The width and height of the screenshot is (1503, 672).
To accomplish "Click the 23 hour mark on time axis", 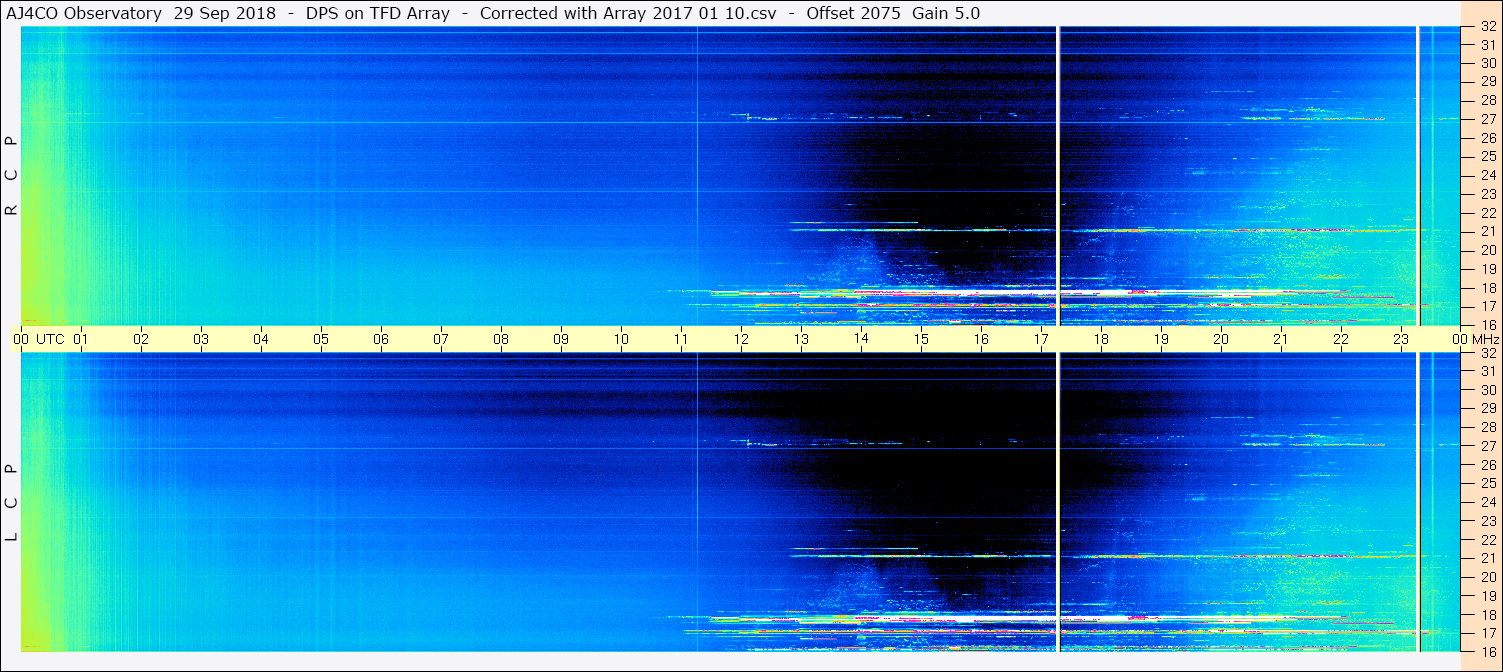I will (1401, 339).
